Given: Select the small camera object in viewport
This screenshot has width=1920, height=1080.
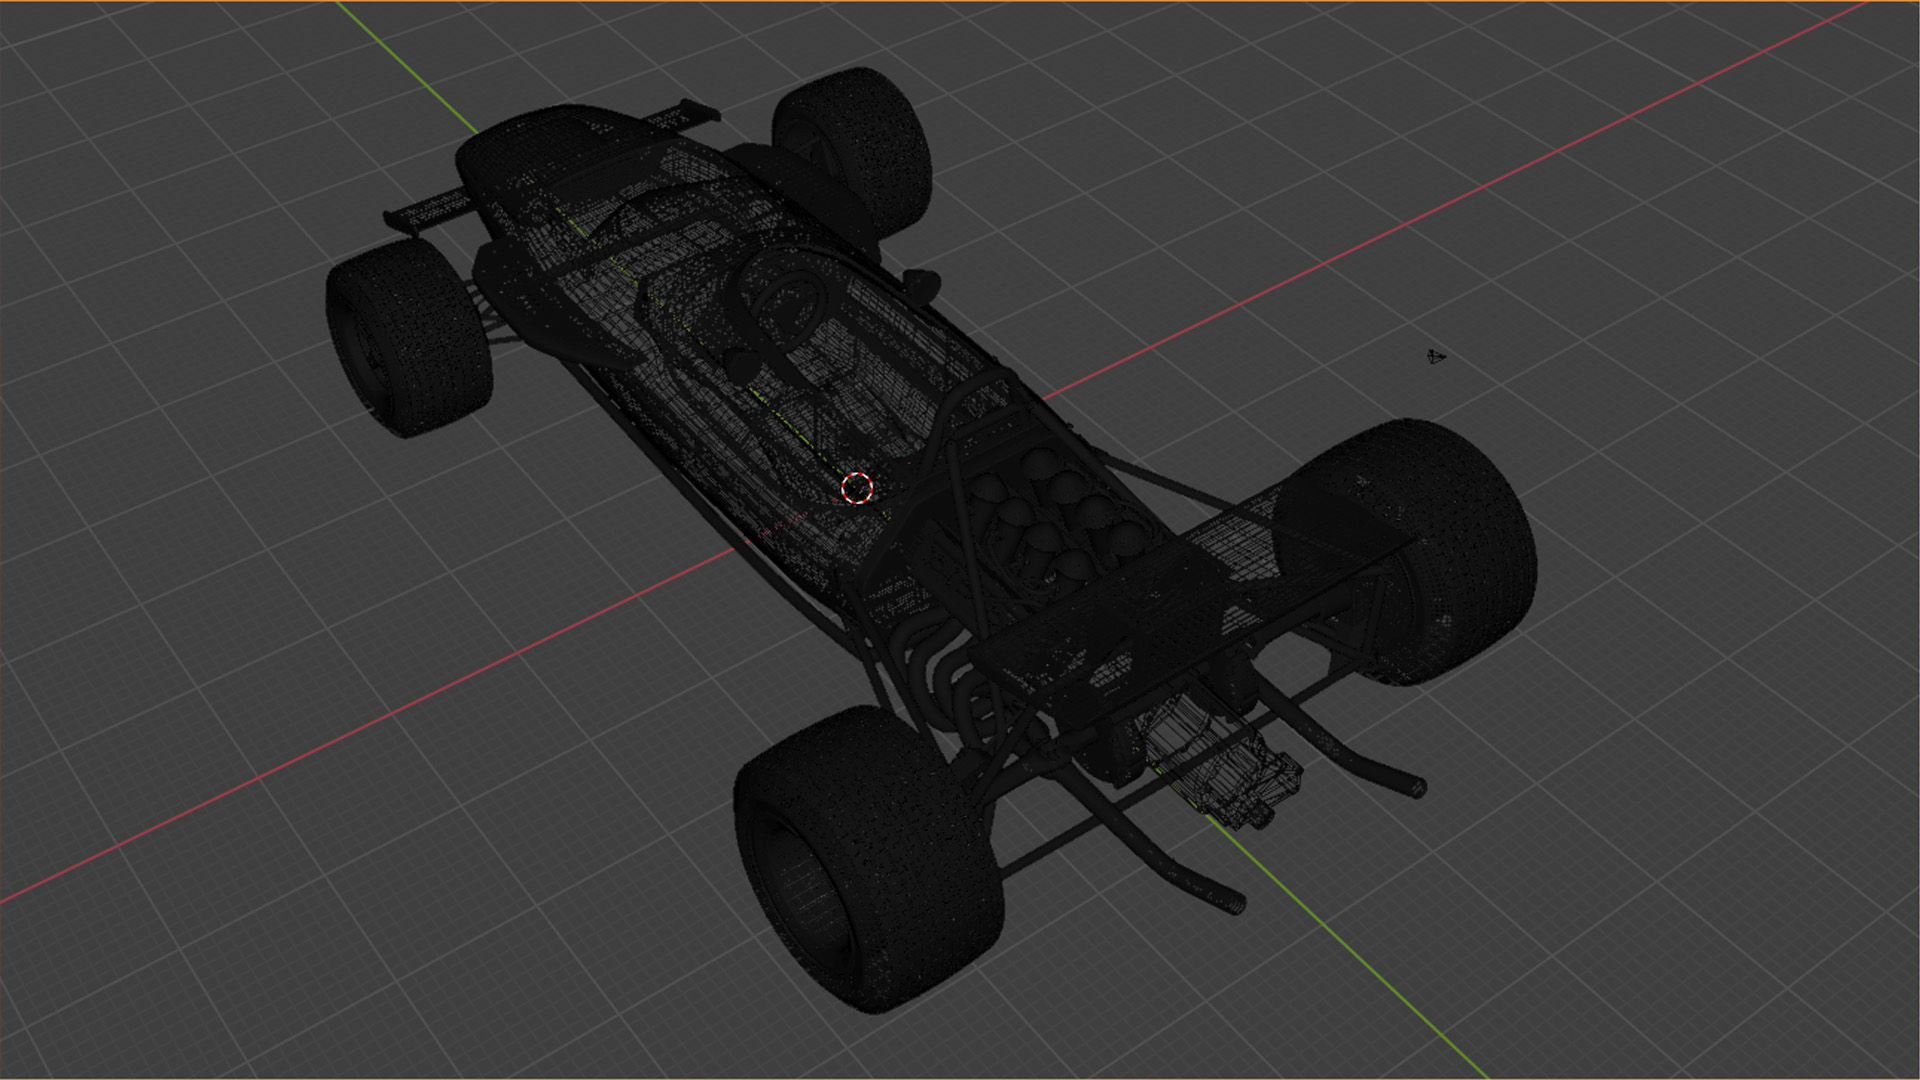Looking at the screenshot, I should 1436,356.
